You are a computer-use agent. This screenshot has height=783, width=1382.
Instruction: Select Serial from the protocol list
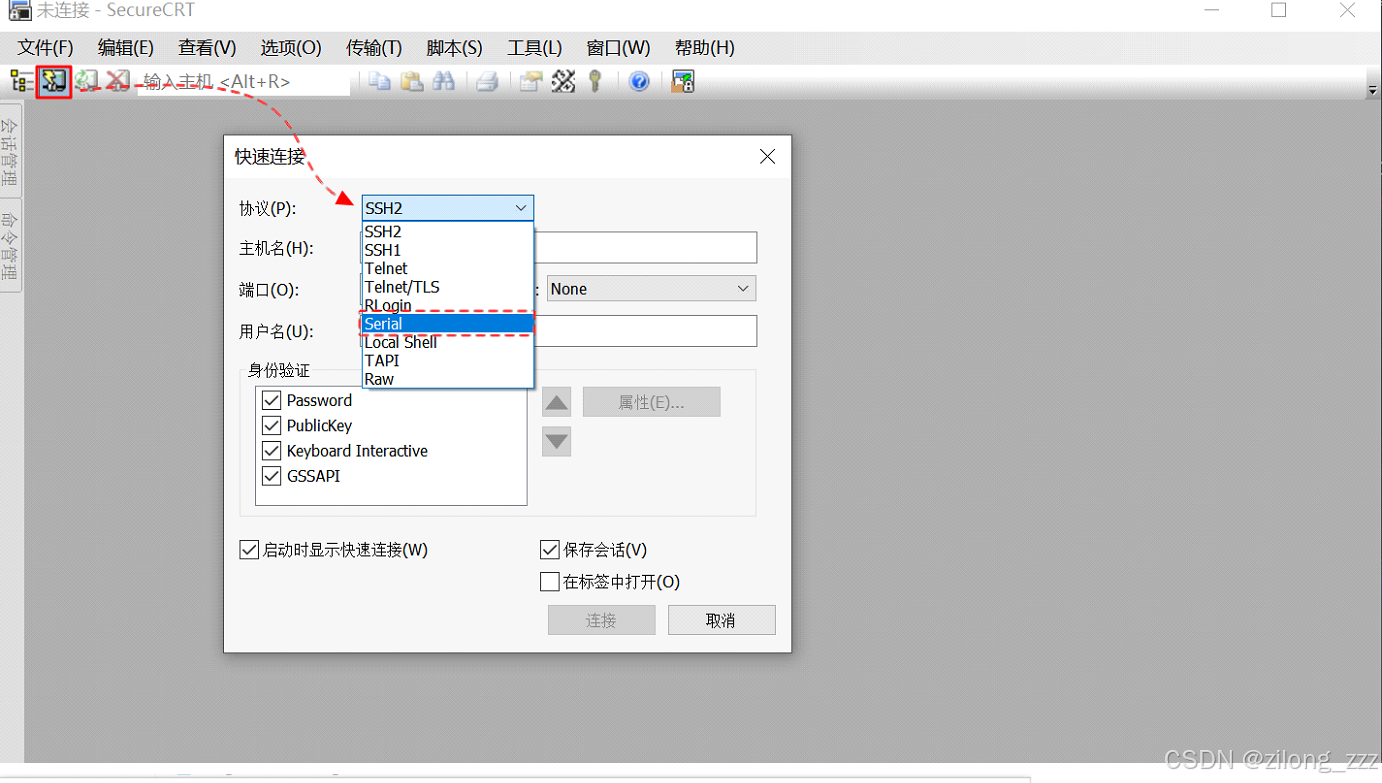447,323
